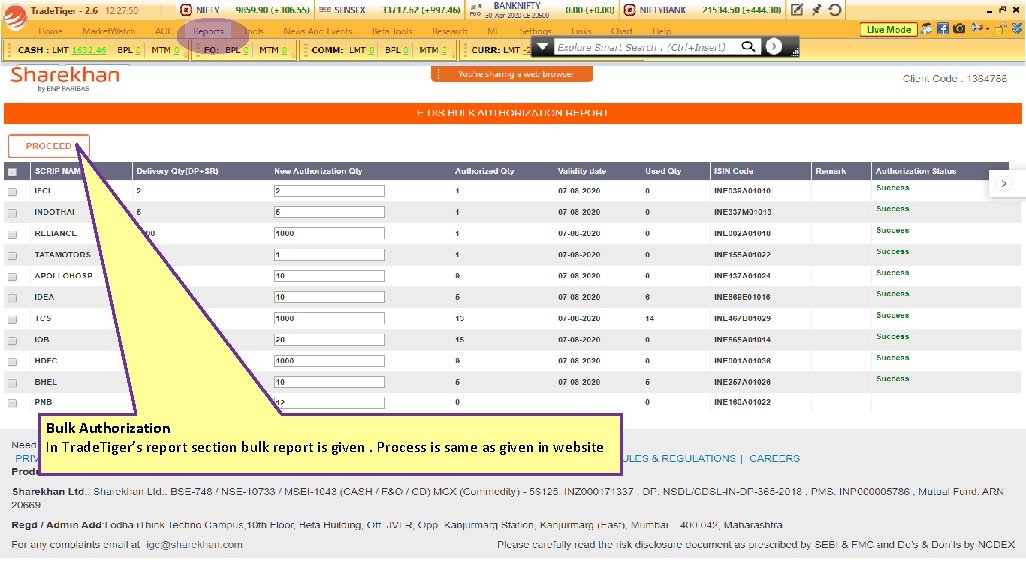Check the IDEA row checkbox
The height and width of the screenshot is (576, 1026).
tap(12, 298)
